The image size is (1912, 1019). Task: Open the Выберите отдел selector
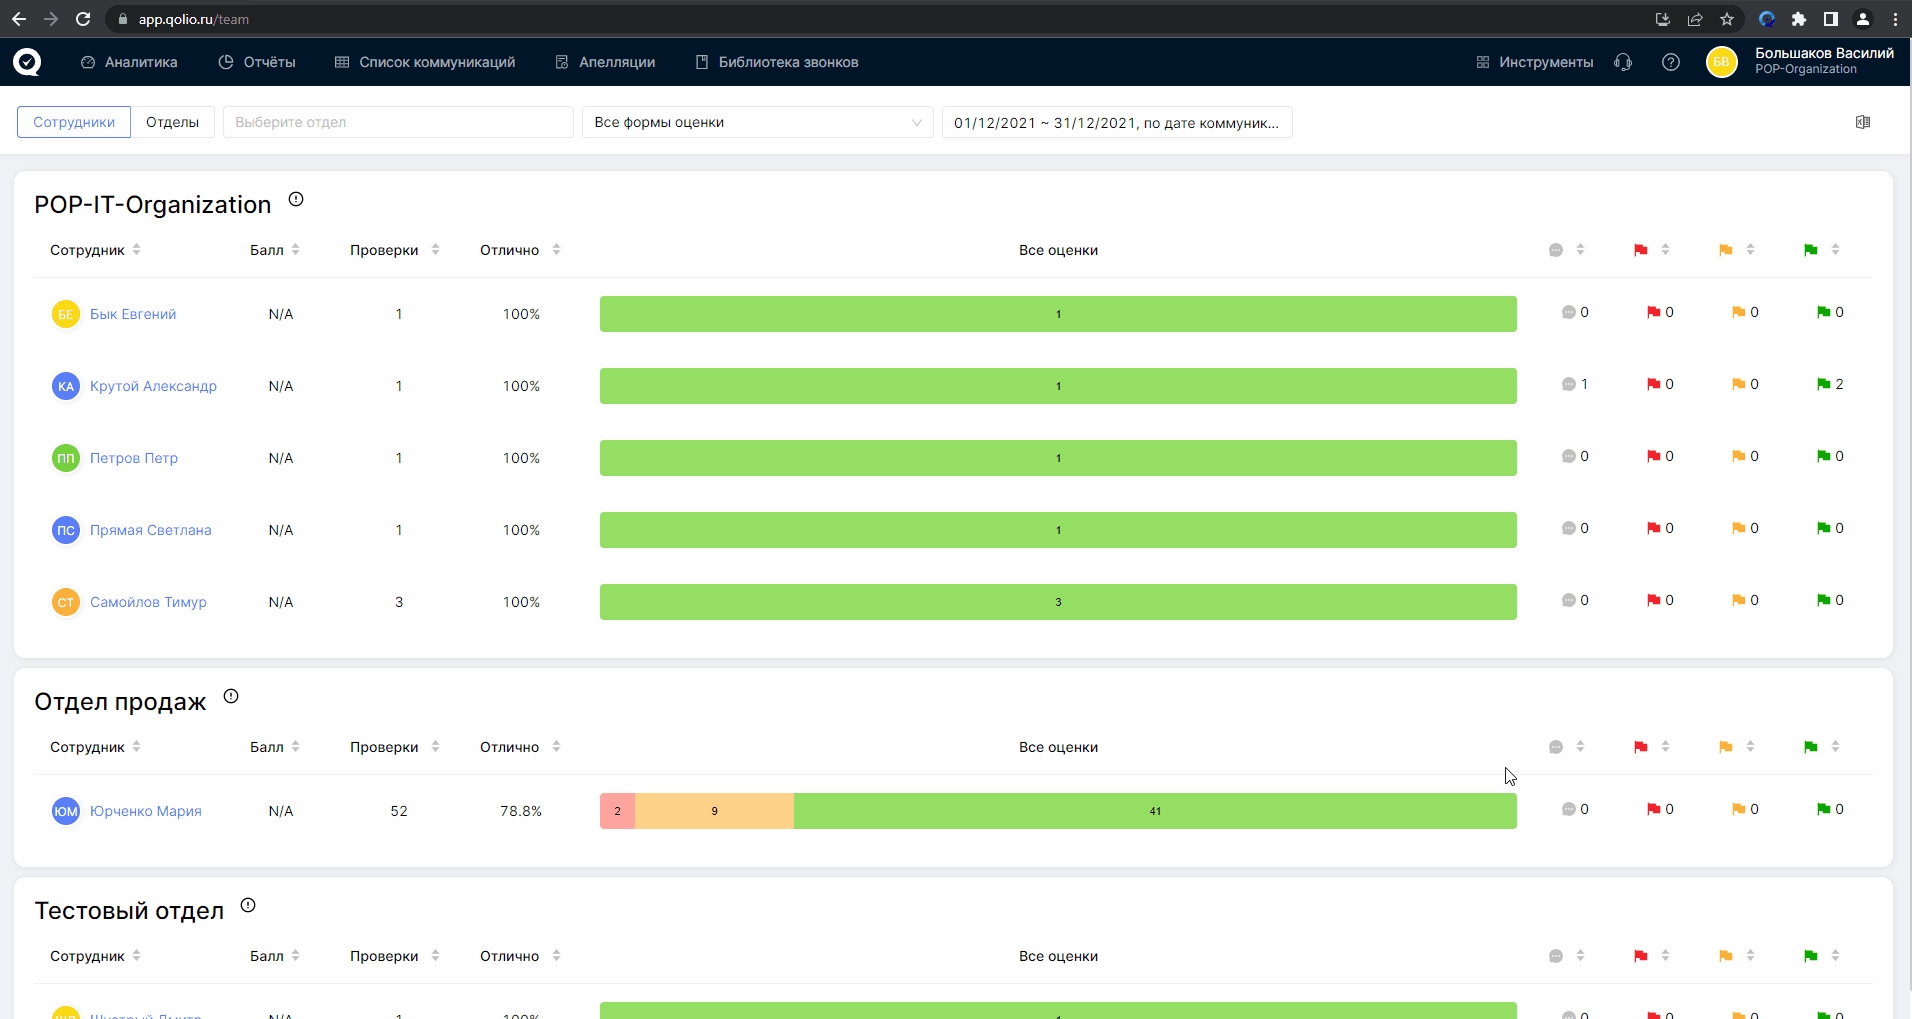pyautogui.click(x=397, y=122)
